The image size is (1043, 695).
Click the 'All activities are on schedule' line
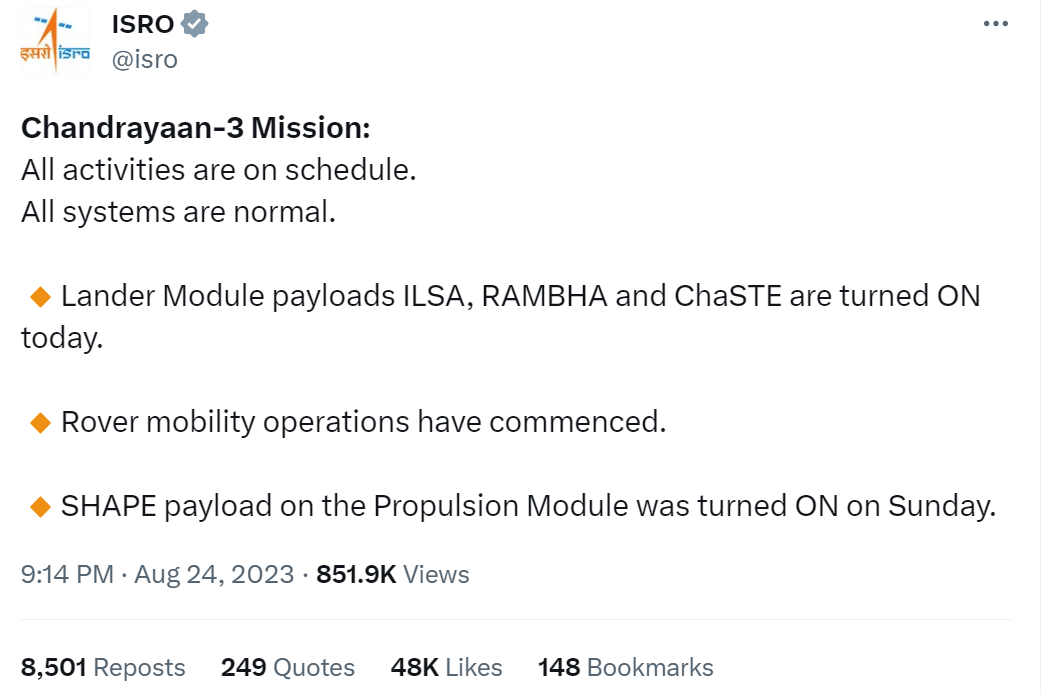(x=219, y=170)
